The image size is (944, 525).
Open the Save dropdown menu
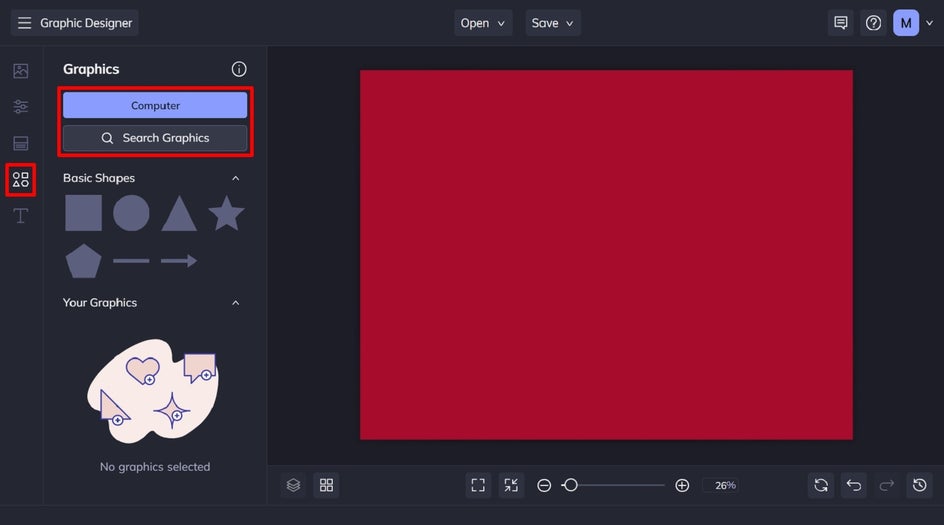tap(553, 23)
